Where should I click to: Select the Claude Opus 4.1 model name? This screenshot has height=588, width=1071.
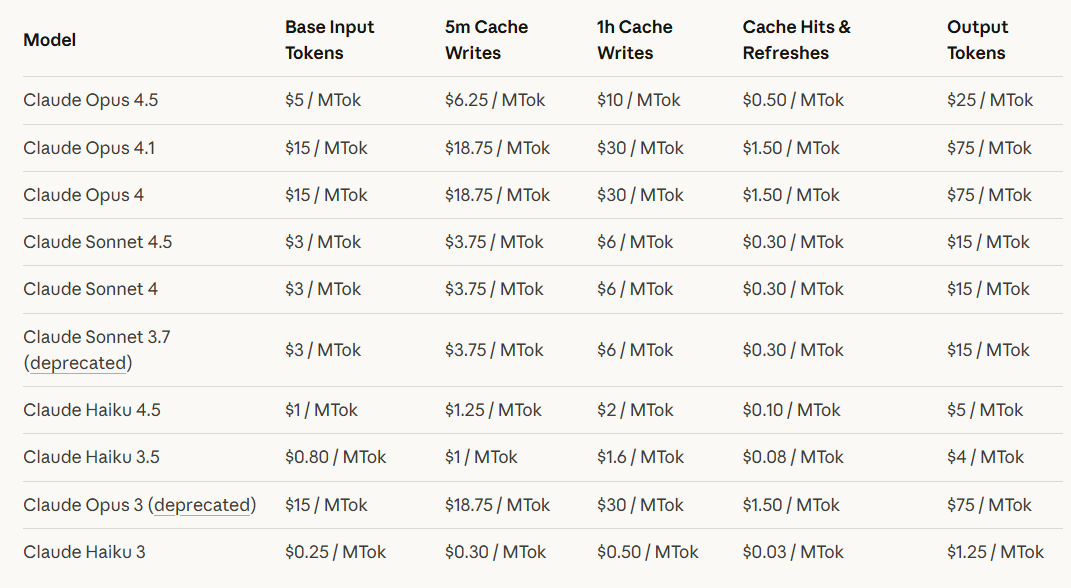click(89, 148)
